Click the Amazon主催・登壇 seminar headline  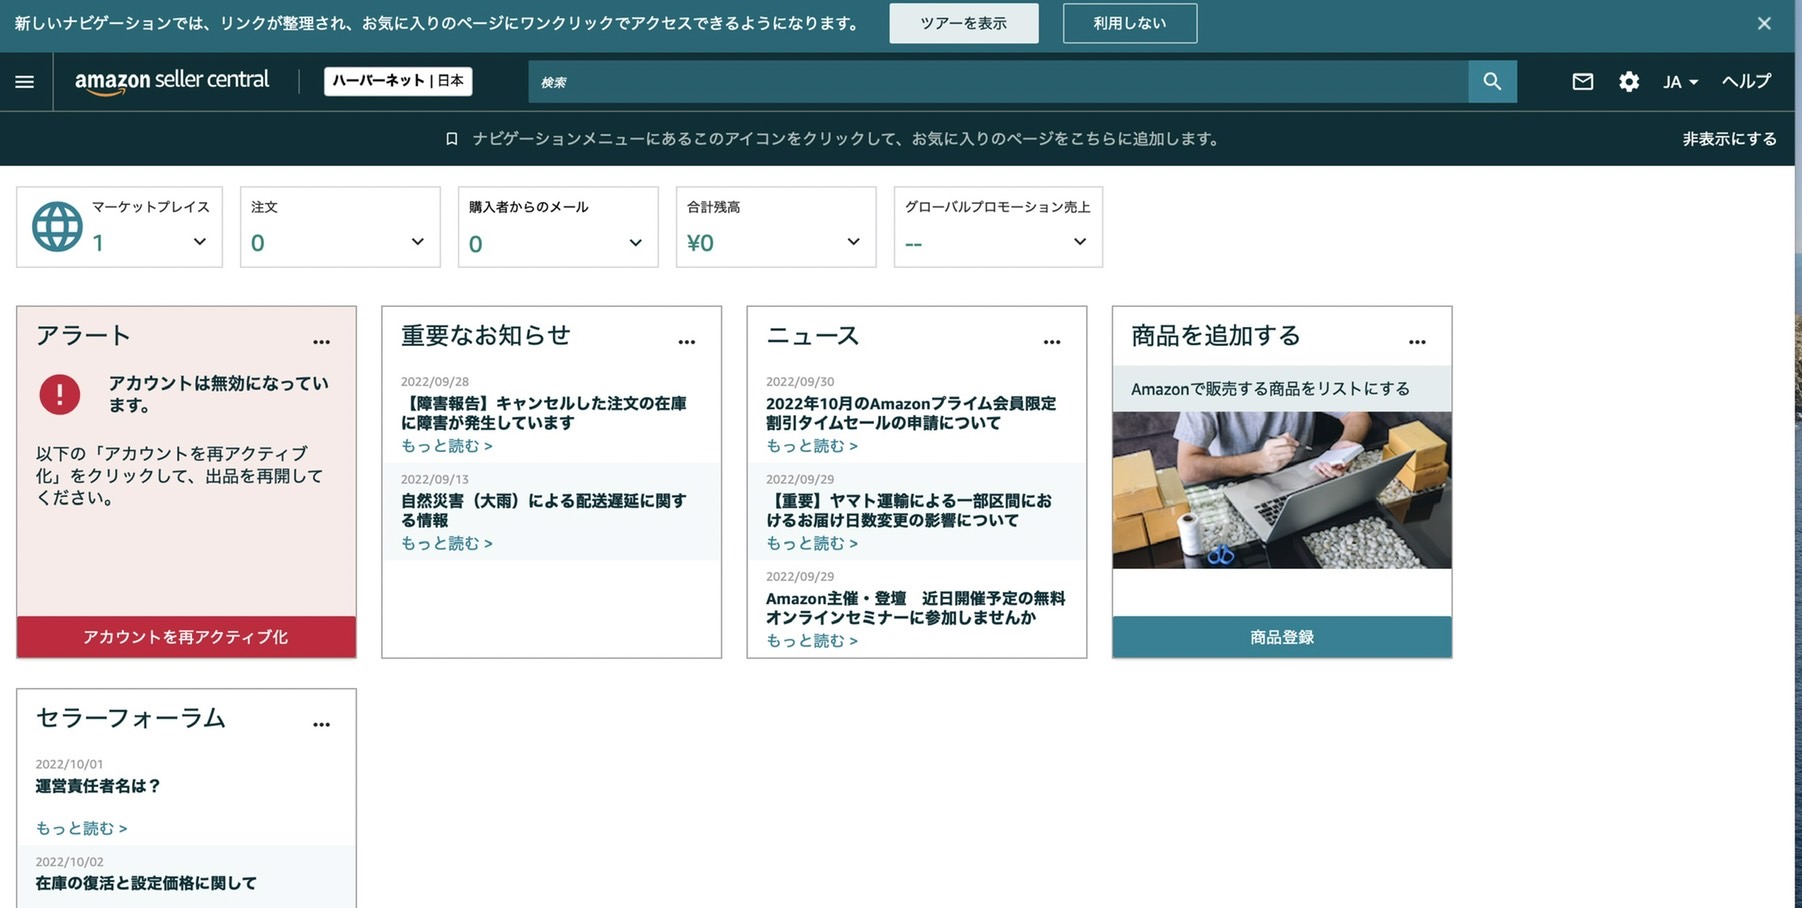click(x=916, y=608)
